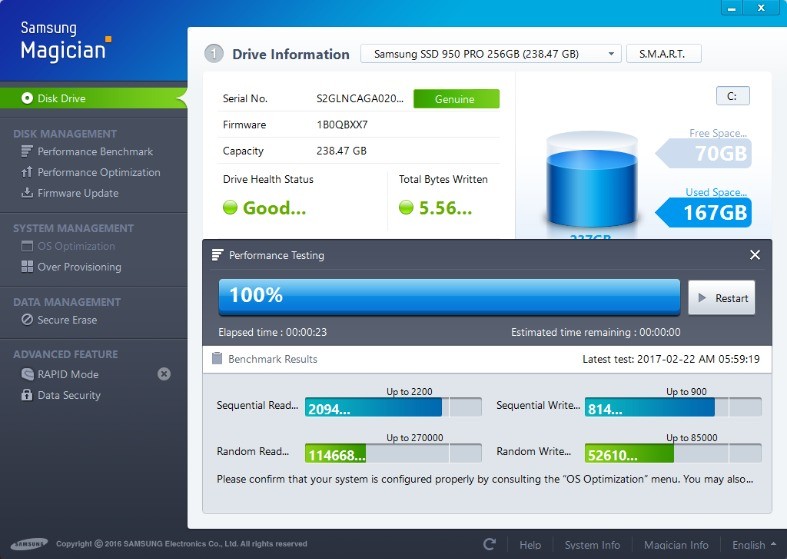
Task: Click the Secure Erase prohibition icon
Action: pos(27,320)
